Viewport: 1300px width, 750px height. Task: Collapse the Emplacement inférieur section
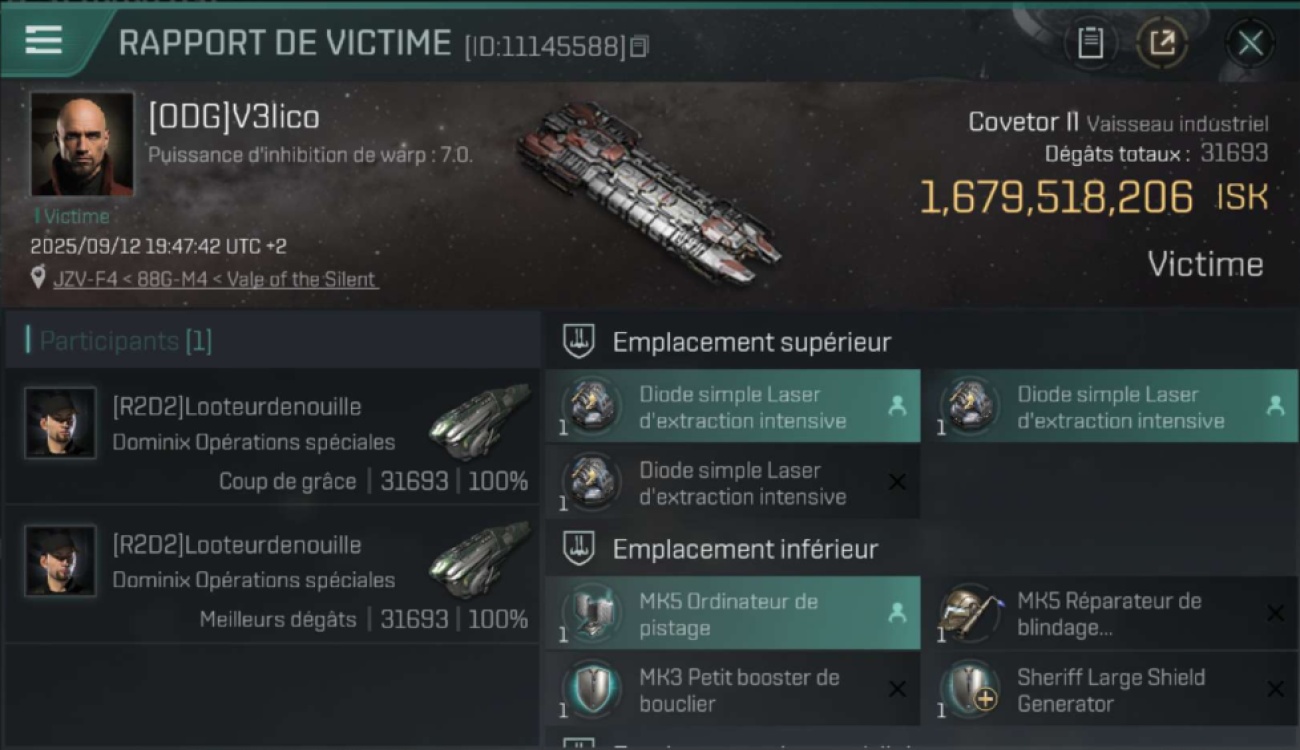point(579,549)
